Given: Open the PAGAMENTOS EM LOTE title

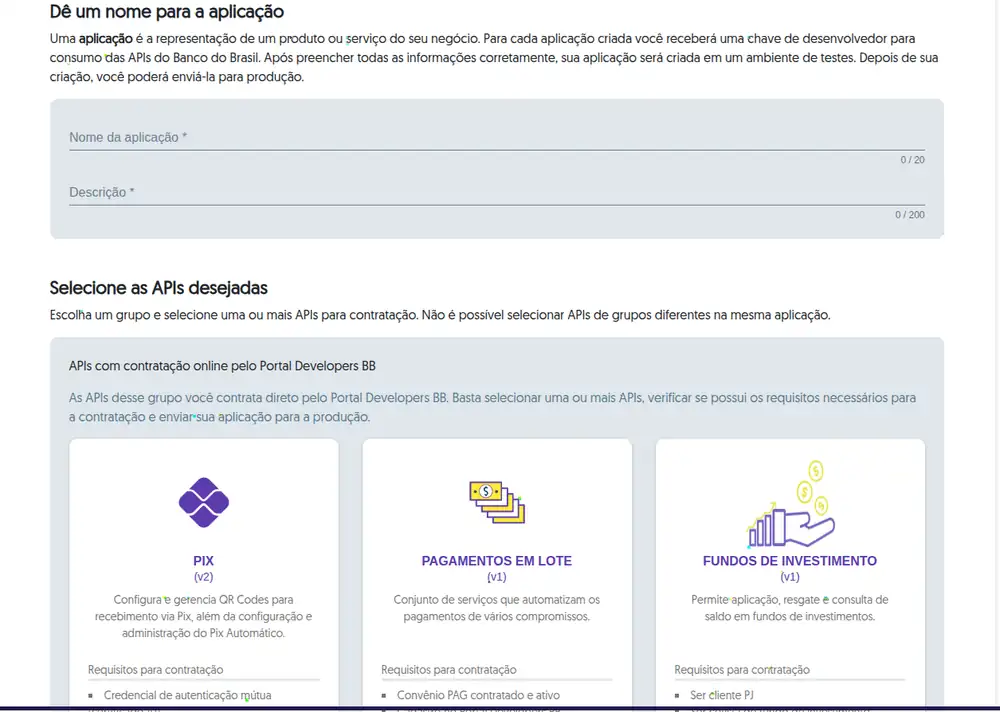Looking at the screenshot, I should pos(497,561).
